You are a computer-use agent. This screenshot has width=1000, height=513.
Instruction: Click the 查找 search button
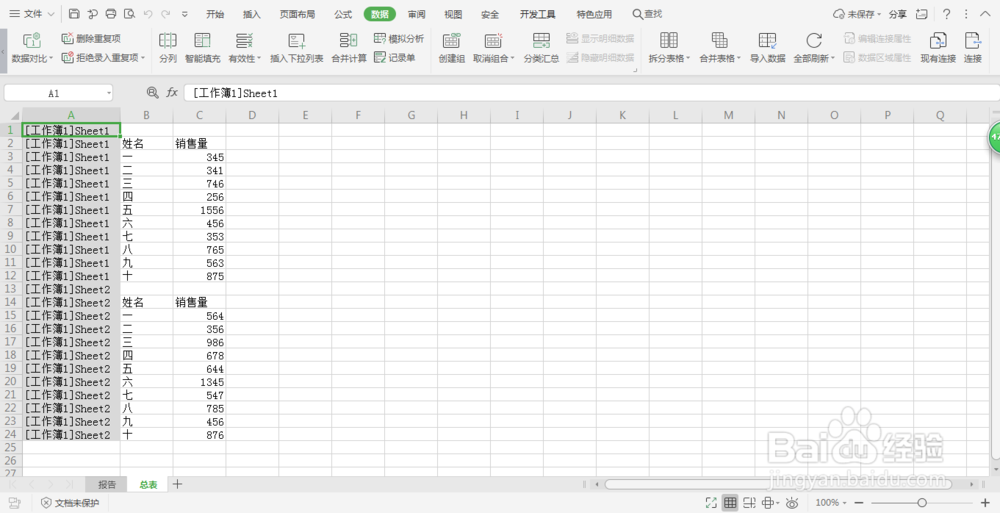[x=647, y=14]
